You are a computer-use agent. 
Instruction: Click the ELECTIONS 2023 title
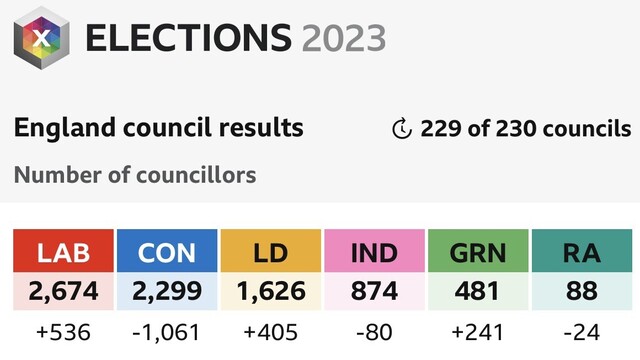point(236,38)
